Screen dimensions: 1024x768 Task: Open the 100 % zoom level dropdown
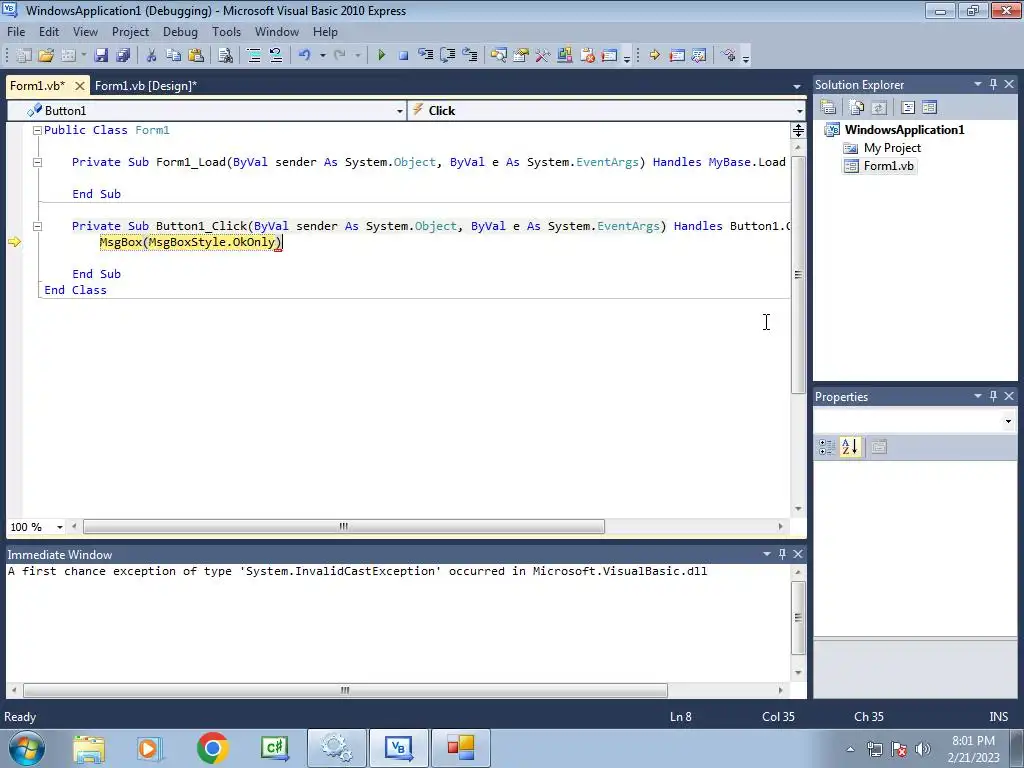pos(59,527)
